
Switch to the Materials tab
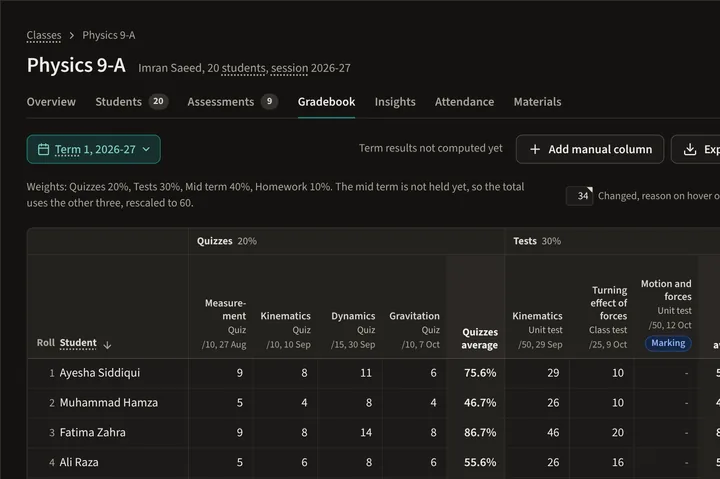coord(537,102)
